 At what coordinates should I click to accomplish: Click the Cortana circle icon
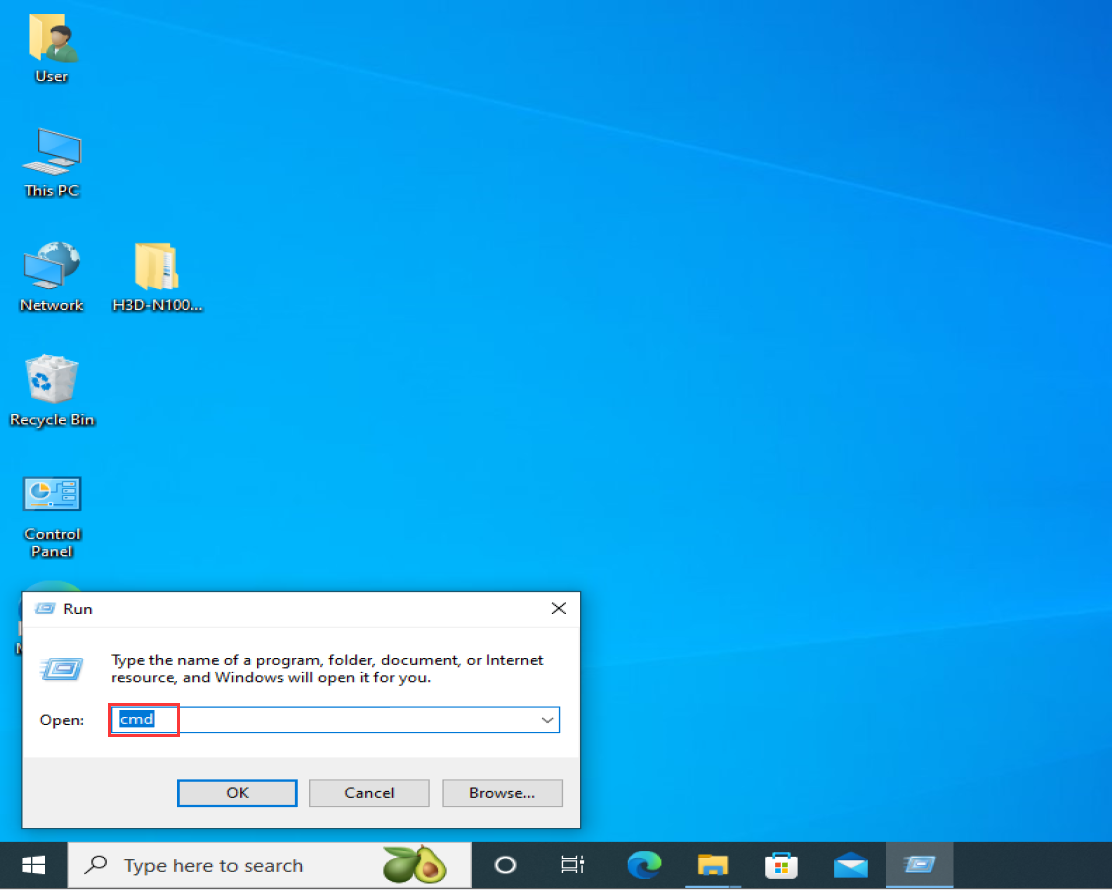coord(505,865)
